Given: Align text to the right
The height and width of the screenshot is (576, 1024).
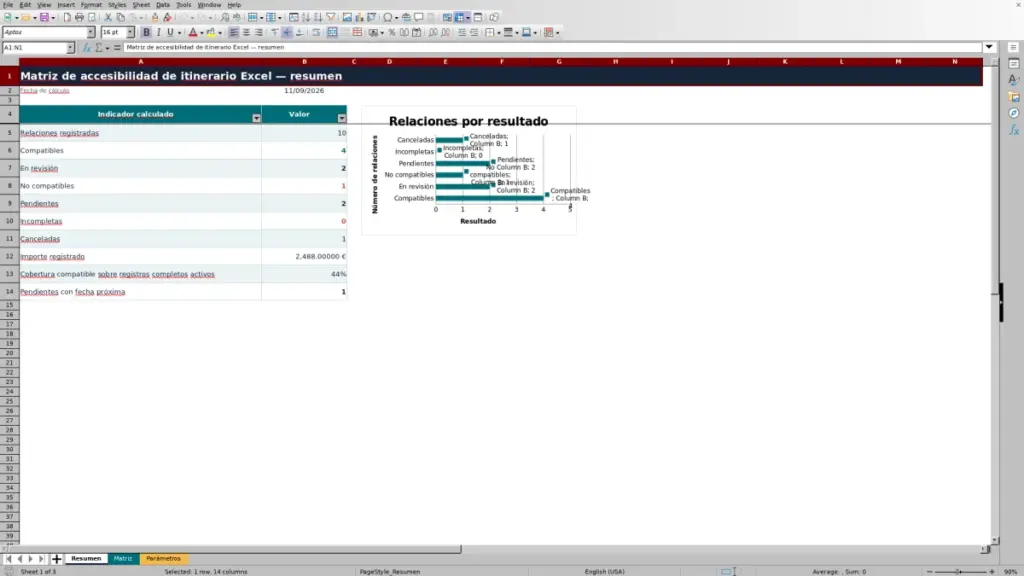Looking at the screenshot, I should [x=259, y=33].
